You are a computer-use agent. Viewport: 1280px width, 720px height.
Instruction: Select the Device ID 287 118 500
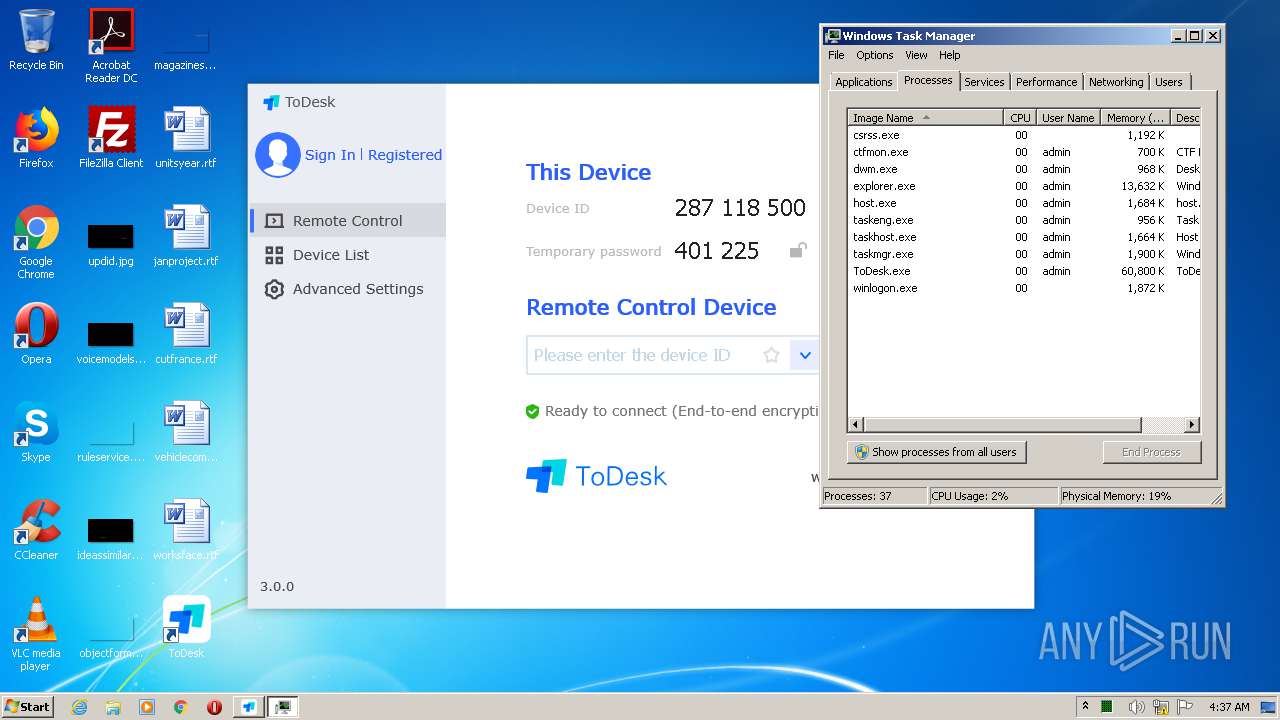pos(740,208)
